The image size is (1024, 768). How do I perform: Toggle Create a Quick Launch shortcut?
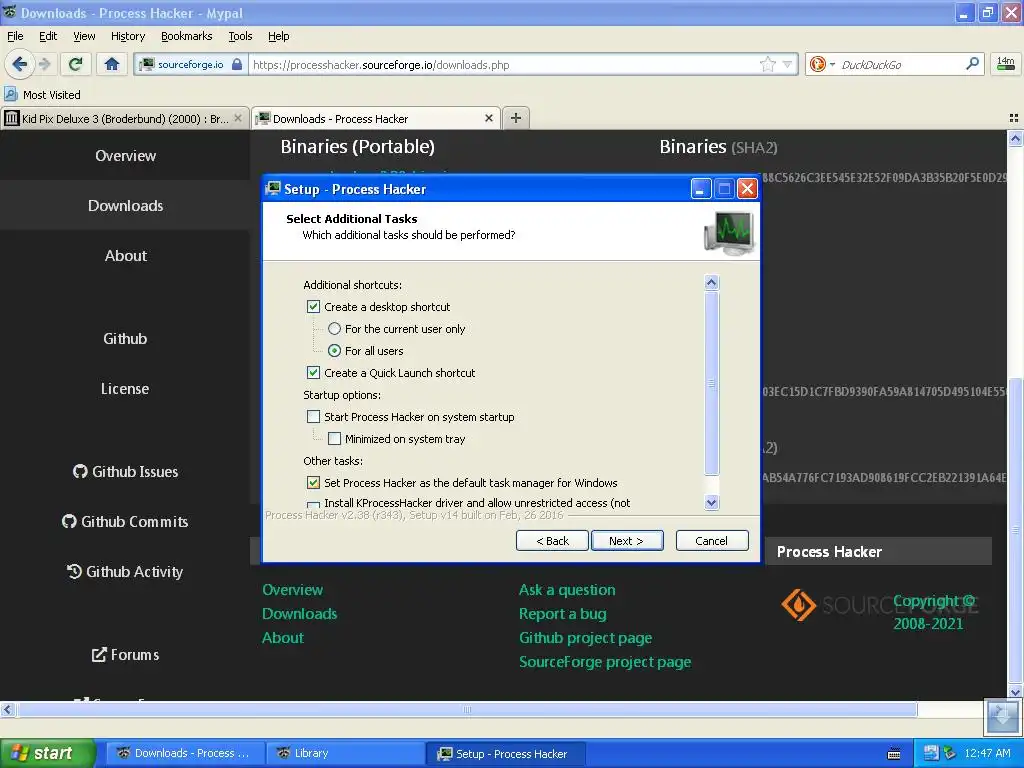point(313,372)
